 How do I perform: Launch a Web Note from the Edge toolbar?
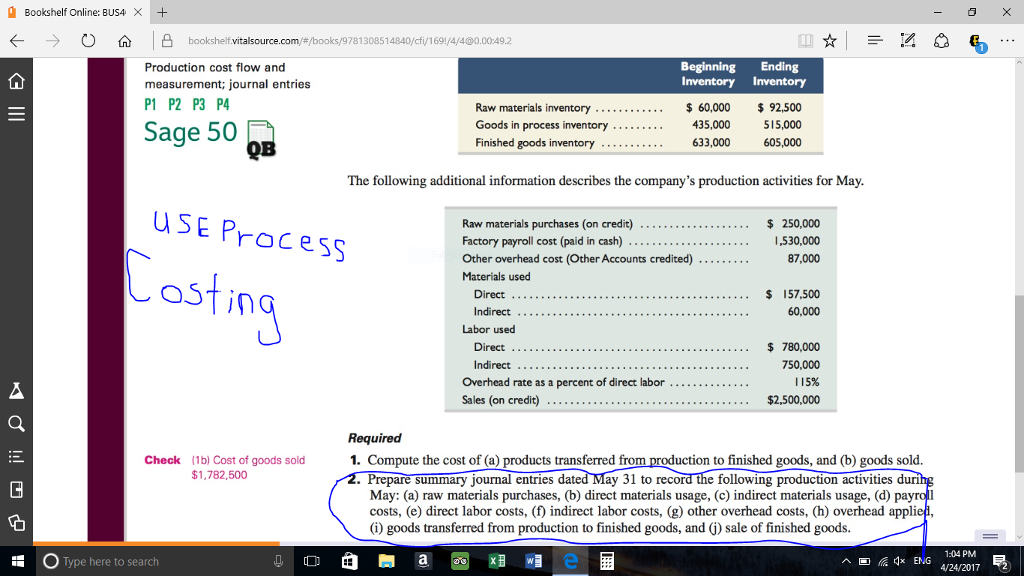(x=908, y=41)
